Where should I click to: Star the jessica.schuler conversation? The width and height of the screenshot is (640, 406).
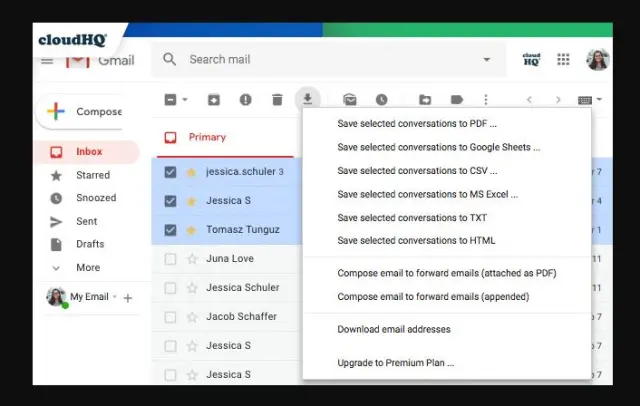pos(191,172)
